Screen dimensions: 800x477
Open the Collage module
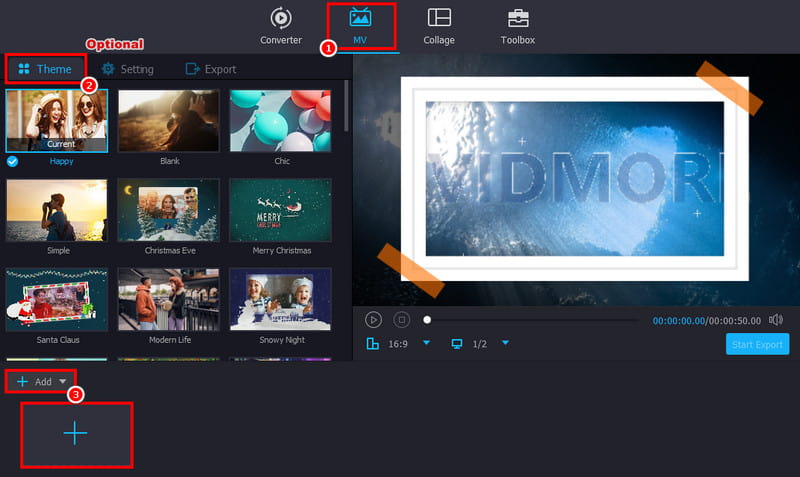point(439,26)
